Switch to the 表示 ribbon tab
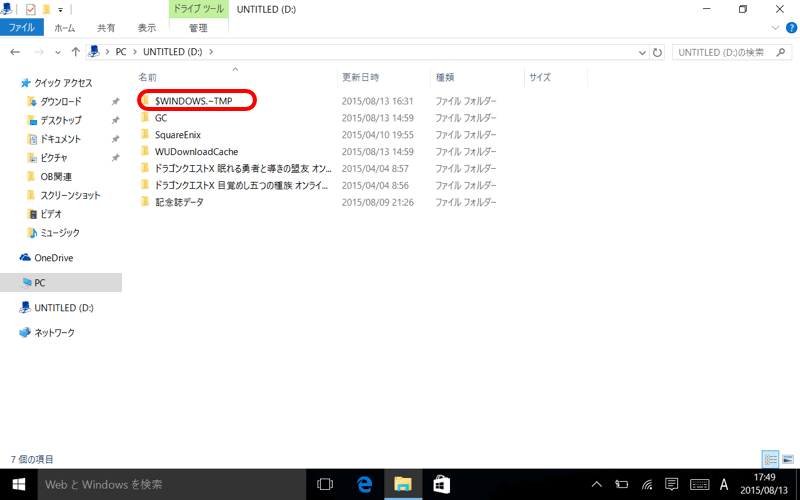800x500 pixels. point(147,28)
